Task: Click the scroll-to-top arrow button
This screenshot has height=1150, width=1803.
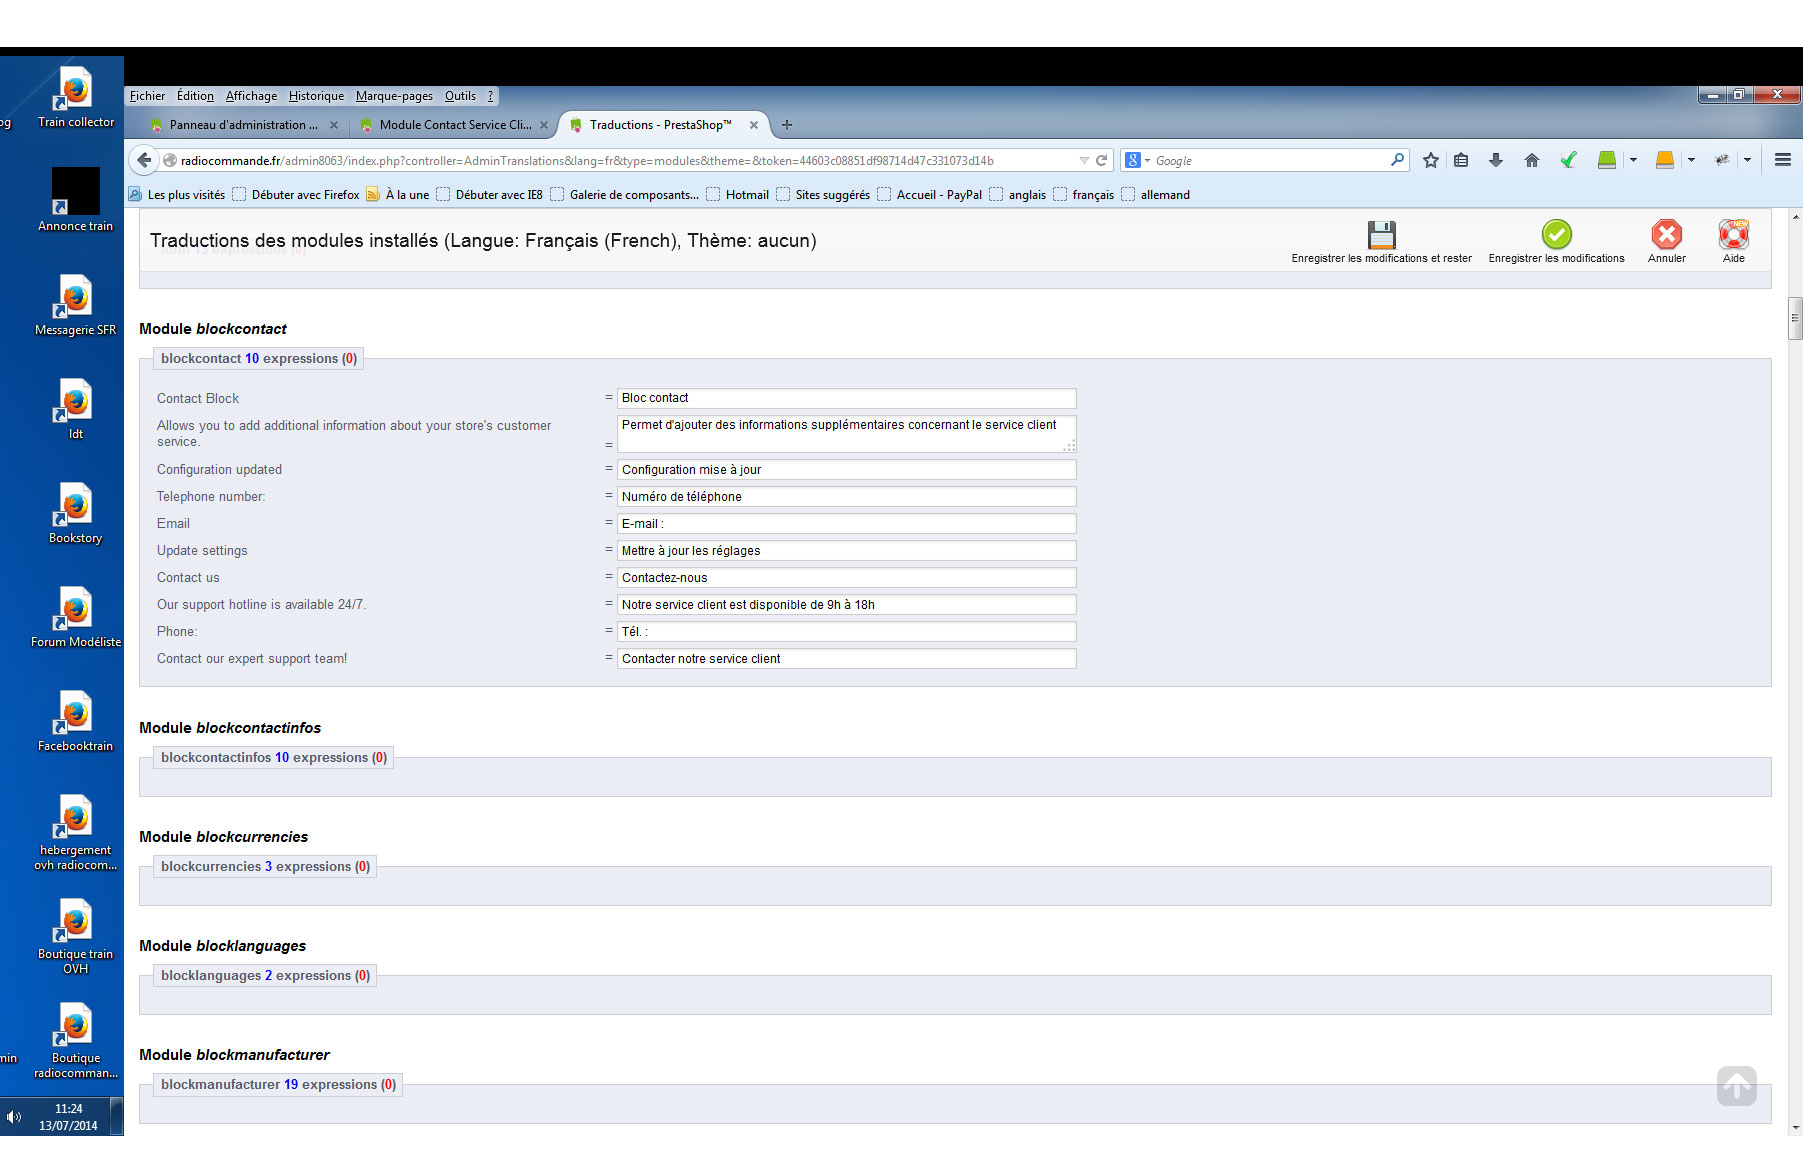Action: (1737, 1086)
